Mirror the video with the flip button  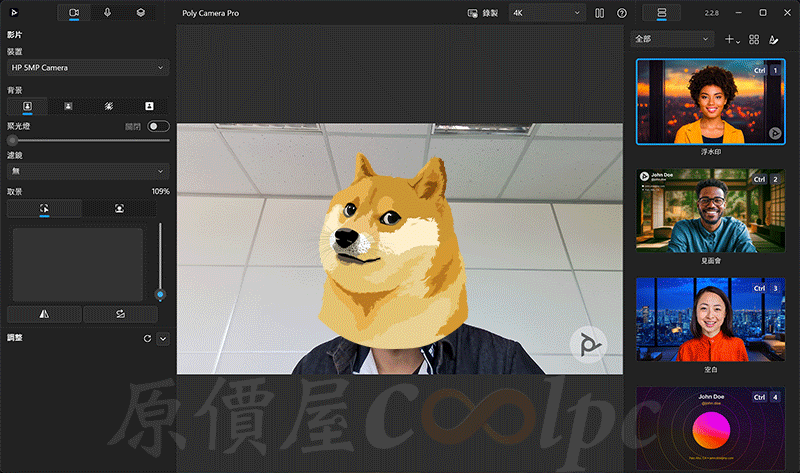point(44,314)
